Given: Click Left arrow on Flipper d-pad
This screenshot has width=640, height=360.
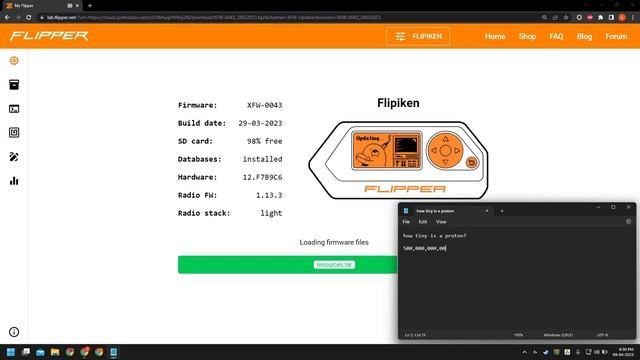Looking at the screenshot, I should 434,151.
